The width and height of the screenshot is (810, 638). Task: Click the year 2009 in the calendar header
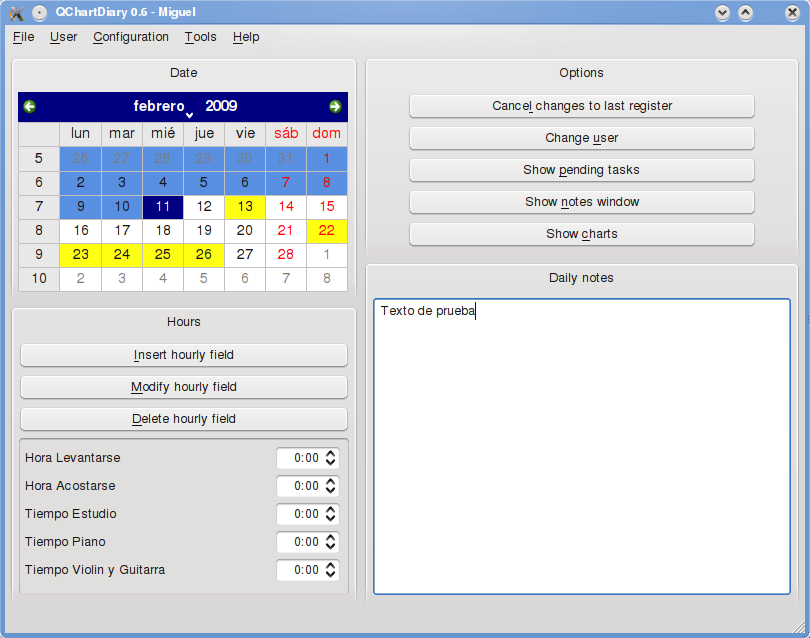point(221,106)
